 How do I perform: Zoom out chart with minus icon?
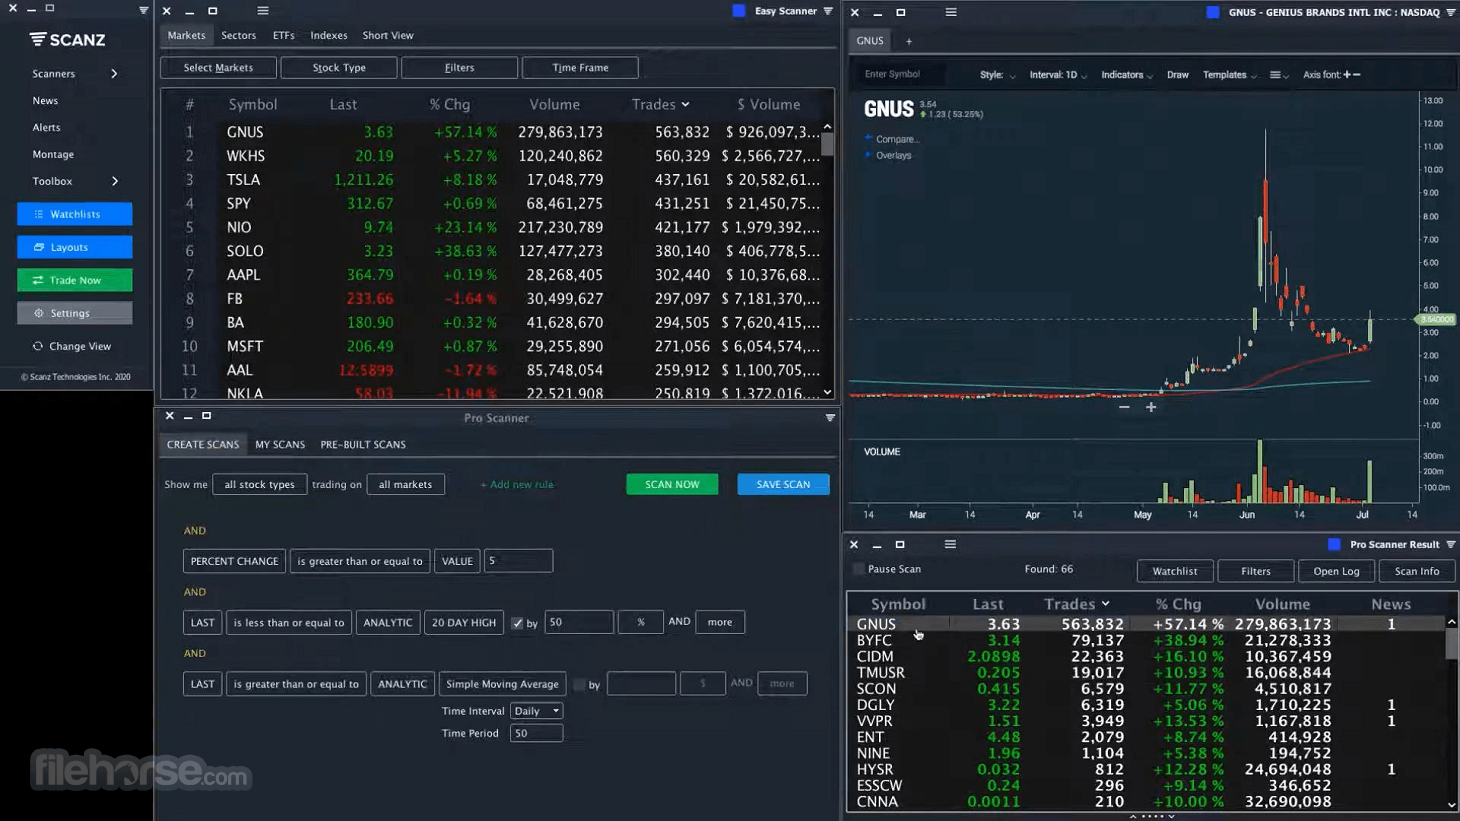[1124, 407]
